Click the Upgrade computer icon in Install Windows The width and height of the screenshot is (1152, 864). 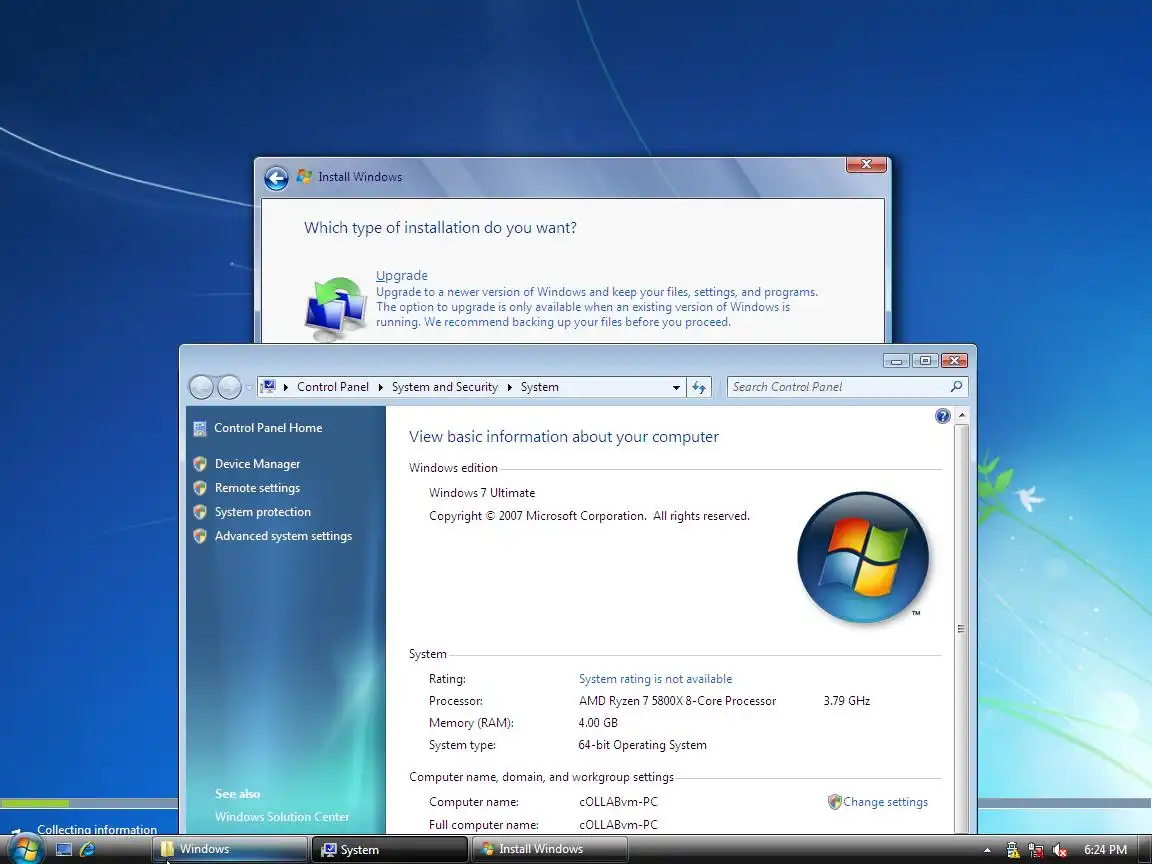click(x=336, y=309)
